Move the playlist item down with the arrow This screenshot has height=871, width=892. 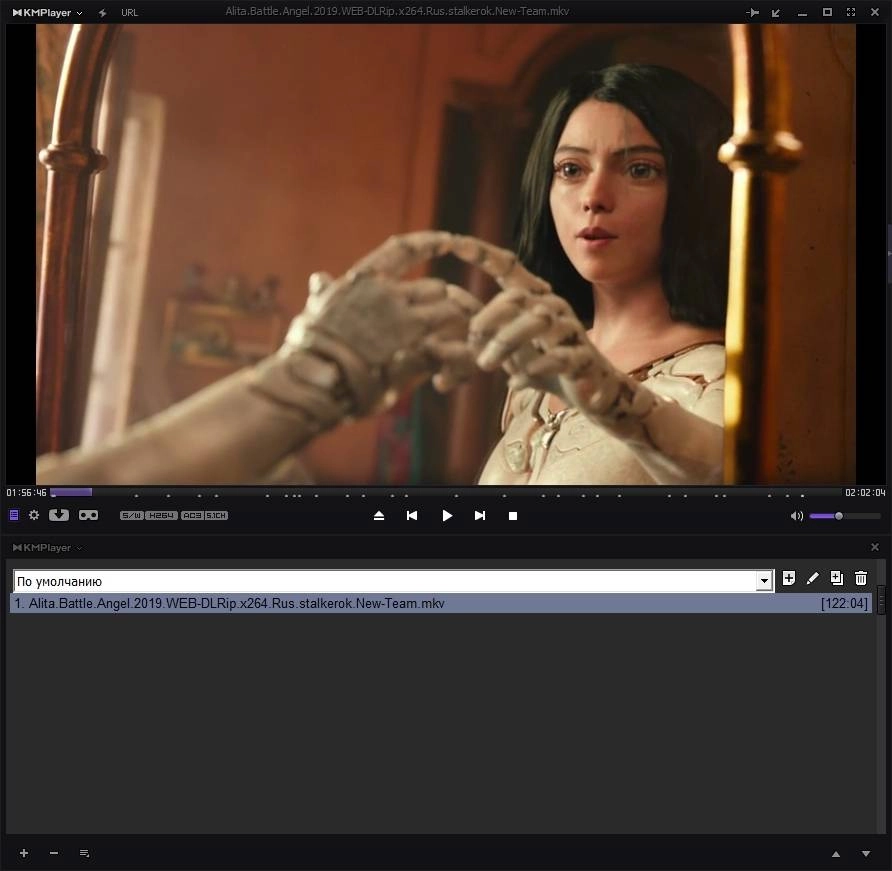click(866, 853)
